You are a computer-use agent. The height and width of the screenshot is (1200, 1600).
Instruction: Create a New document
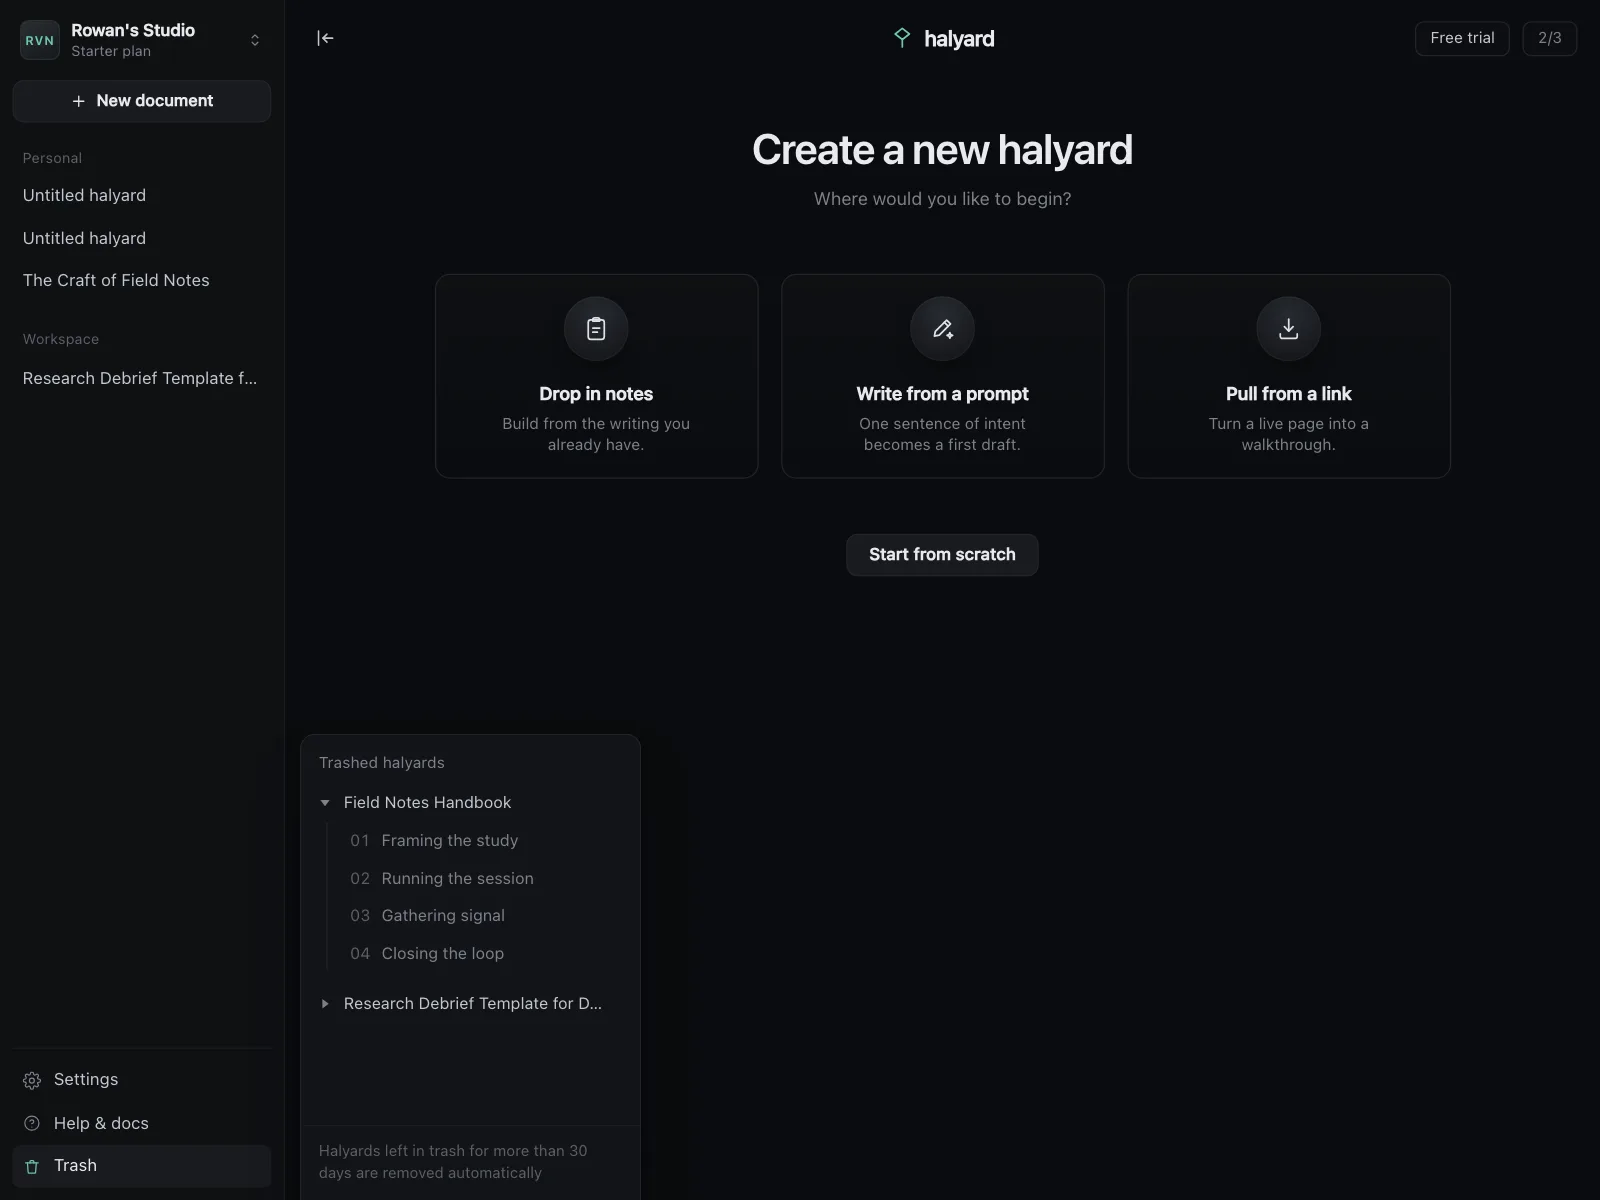click(x=141, y=101)
